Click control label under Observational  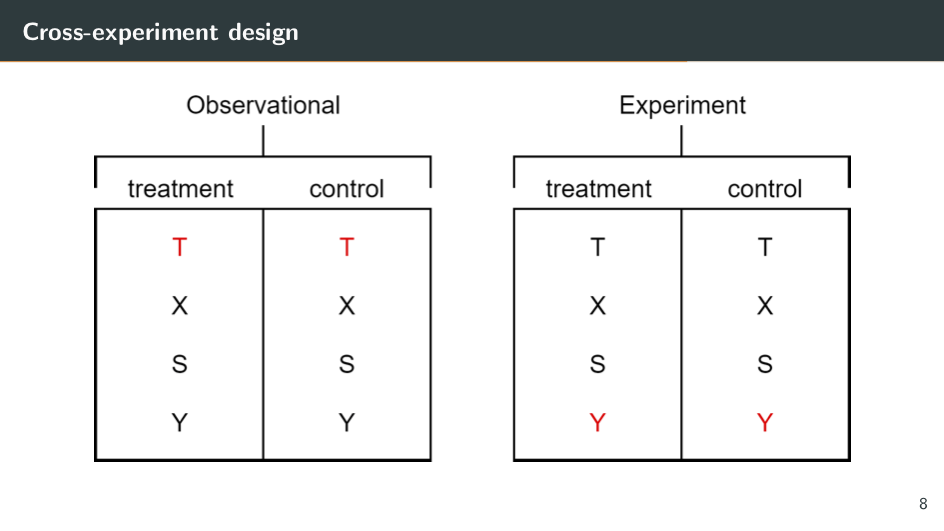click(x=346, y=189)
